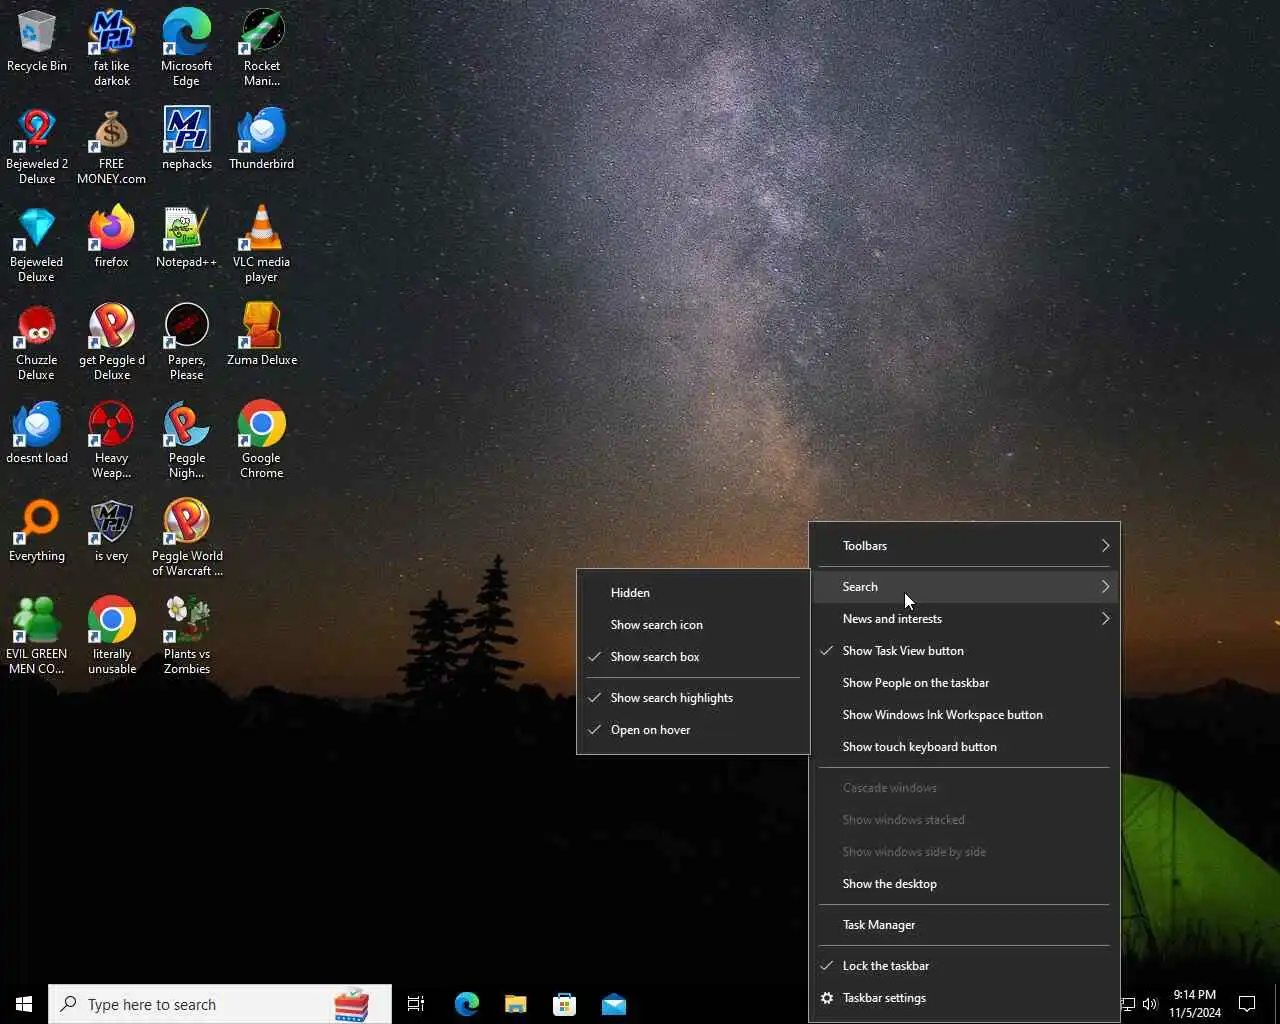Select the Google Chrome desktop icon

pos(262,440)
